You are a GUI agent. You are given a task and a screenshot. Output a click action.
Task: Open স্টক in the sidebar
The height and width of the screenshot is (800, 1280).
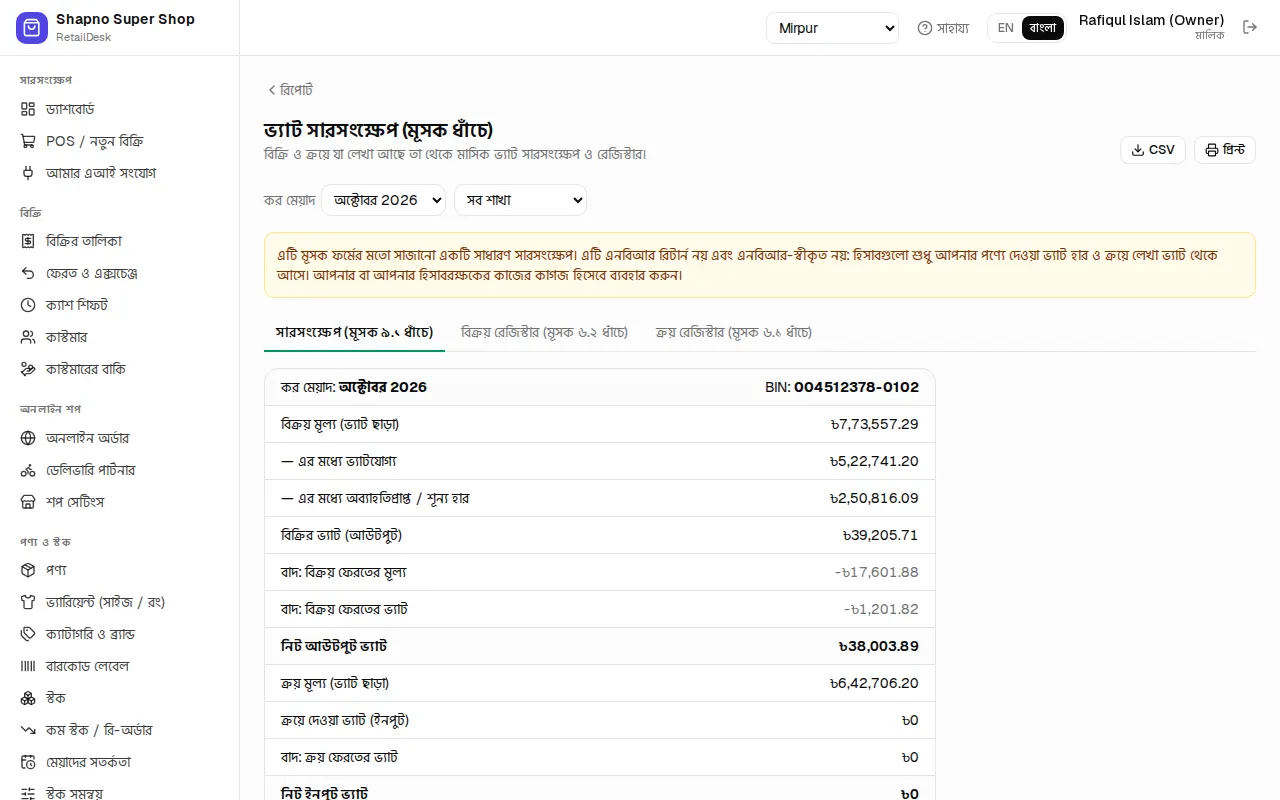click(x=120, y=698)
